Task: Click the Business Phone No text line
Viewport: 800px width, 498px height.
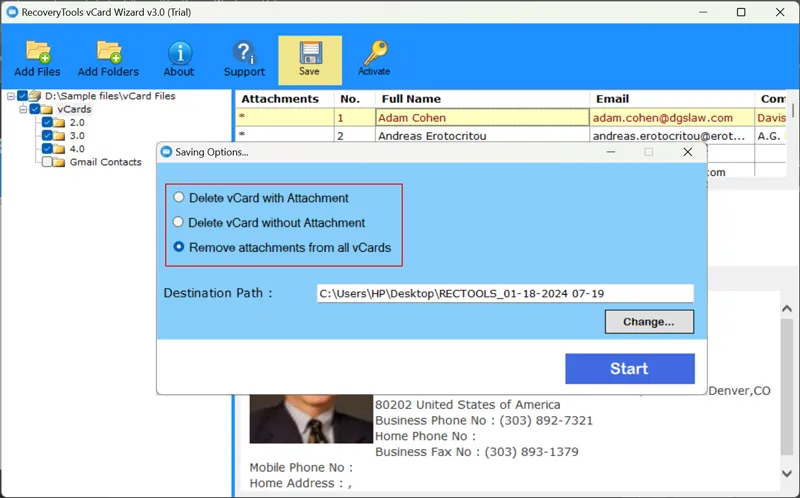Action: click(484, 420)
